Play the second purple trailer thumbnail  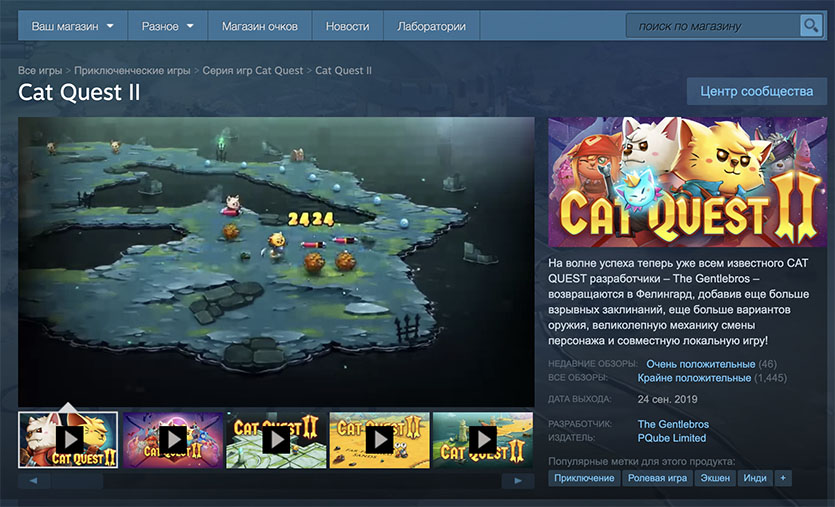(x=173, y=440)
